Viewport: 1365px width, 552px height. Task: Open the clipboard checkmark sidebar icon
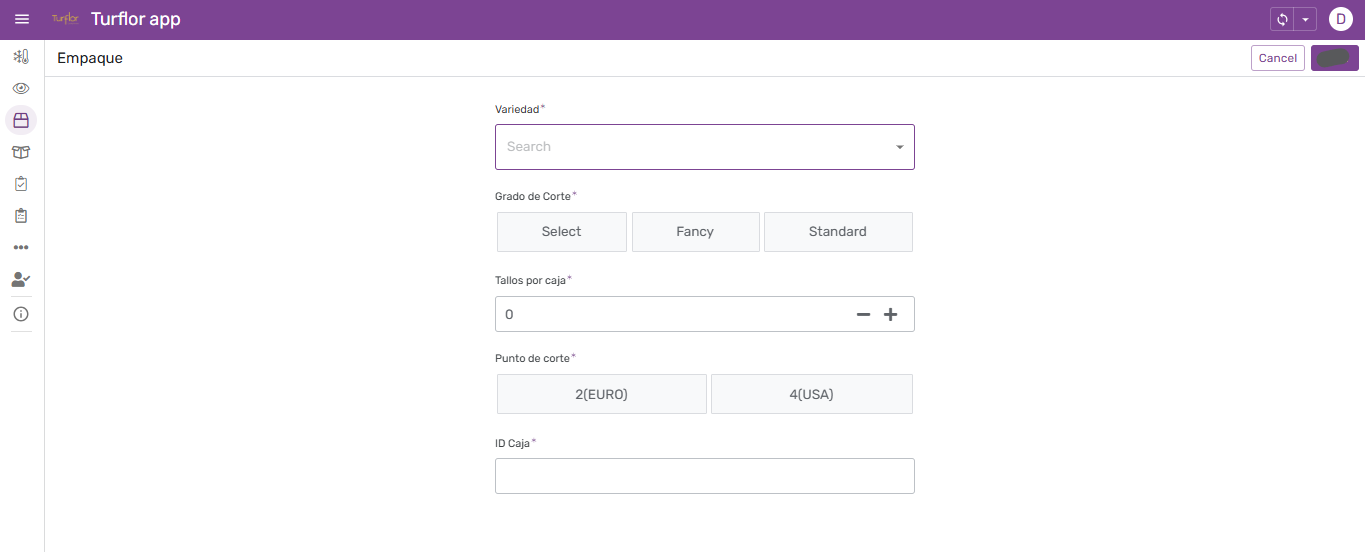21,184
